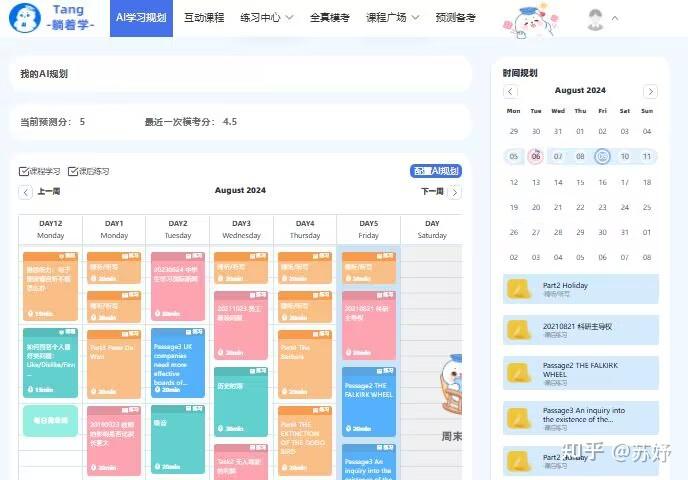
Task: Open DAY5 pink 20210821 card
Action: pos(369,325)
